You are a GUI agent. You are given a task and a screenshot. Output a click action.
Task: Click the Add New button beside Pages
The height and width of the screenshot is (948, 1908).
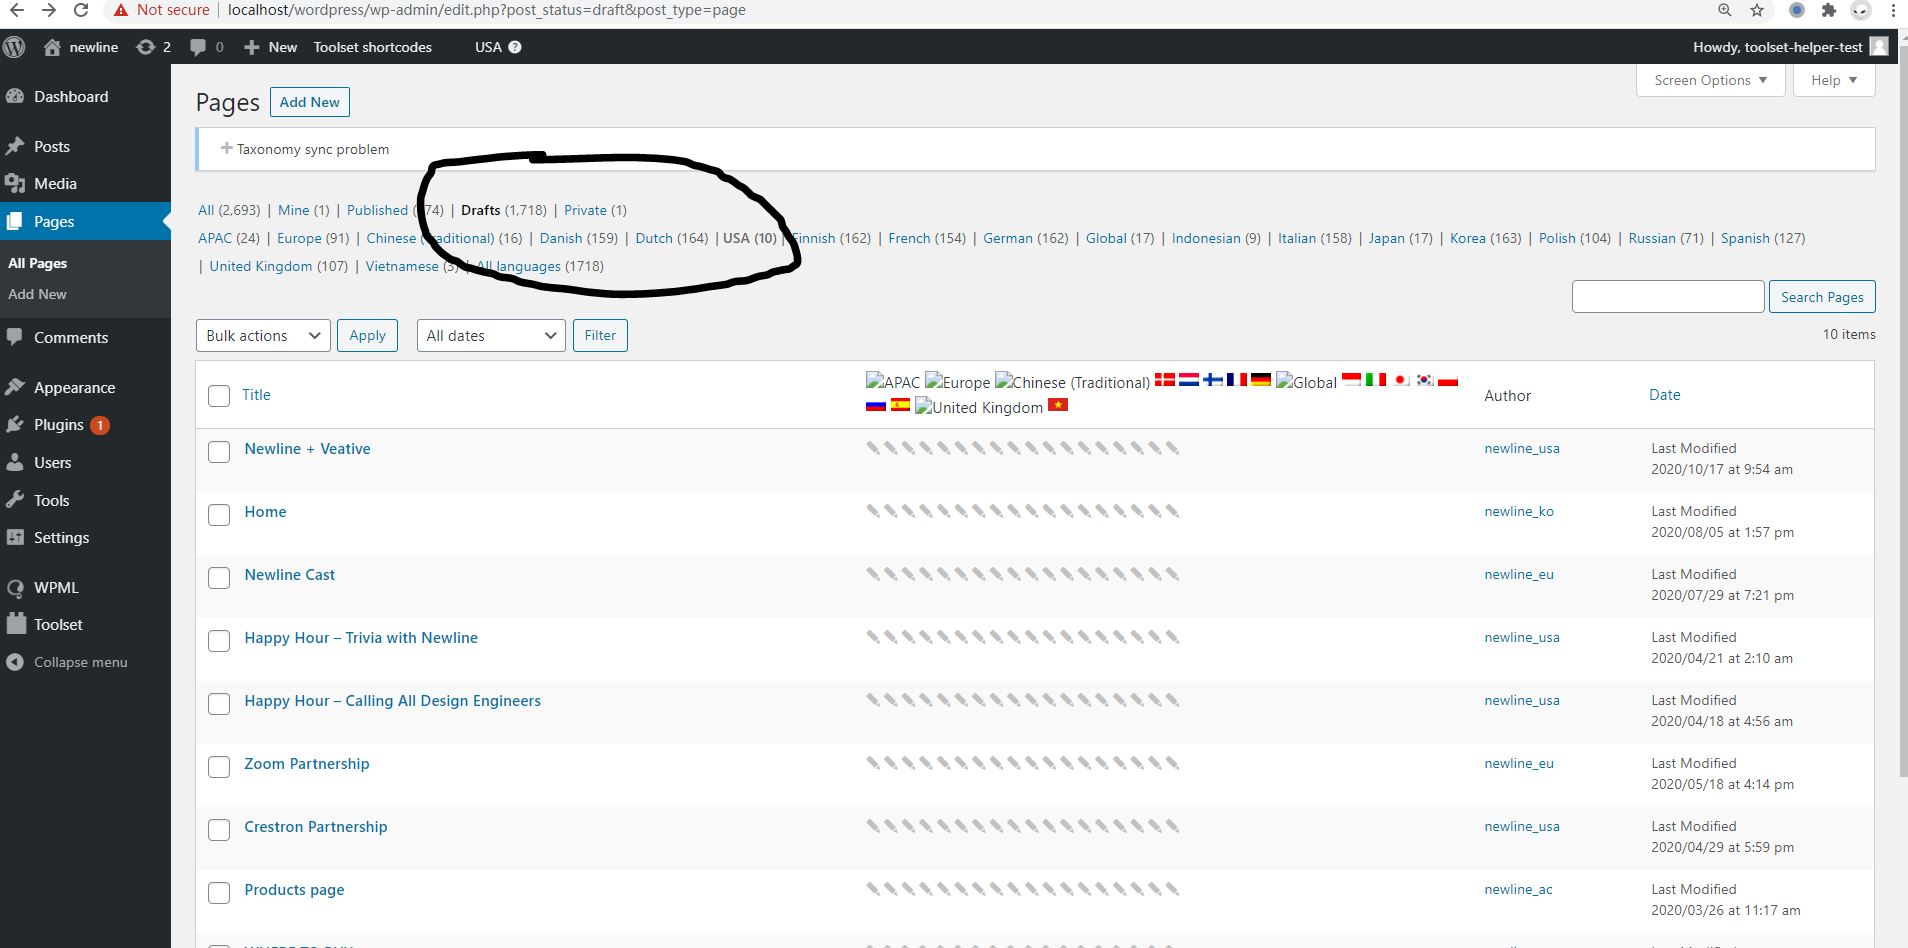point(309,102)
